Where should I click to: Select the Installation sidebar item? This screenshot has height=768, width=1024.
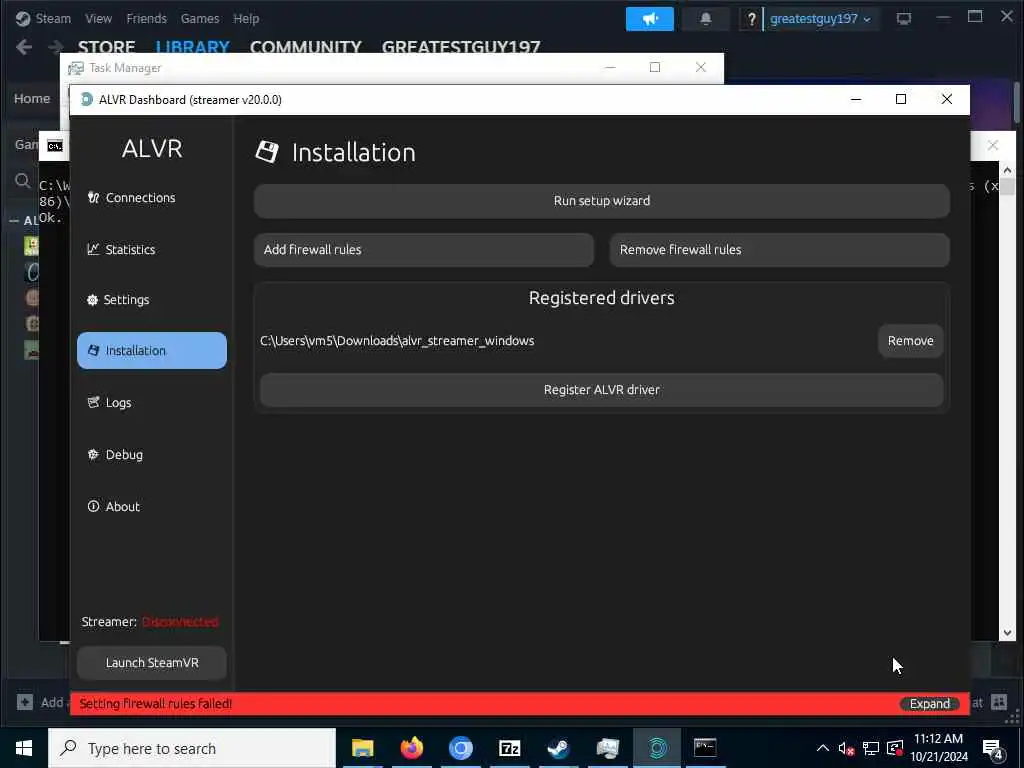[x=152, y=351]
